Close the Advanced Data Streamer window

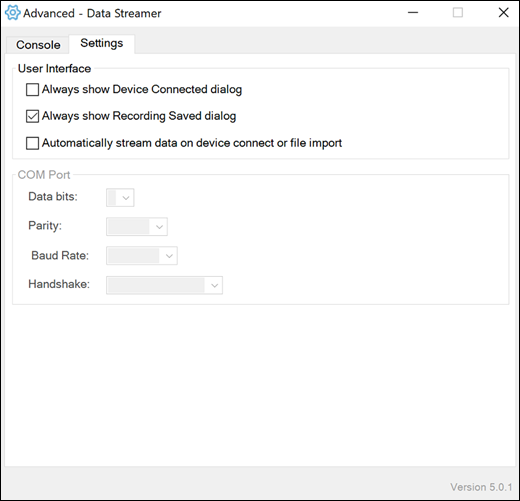(503, 13)
